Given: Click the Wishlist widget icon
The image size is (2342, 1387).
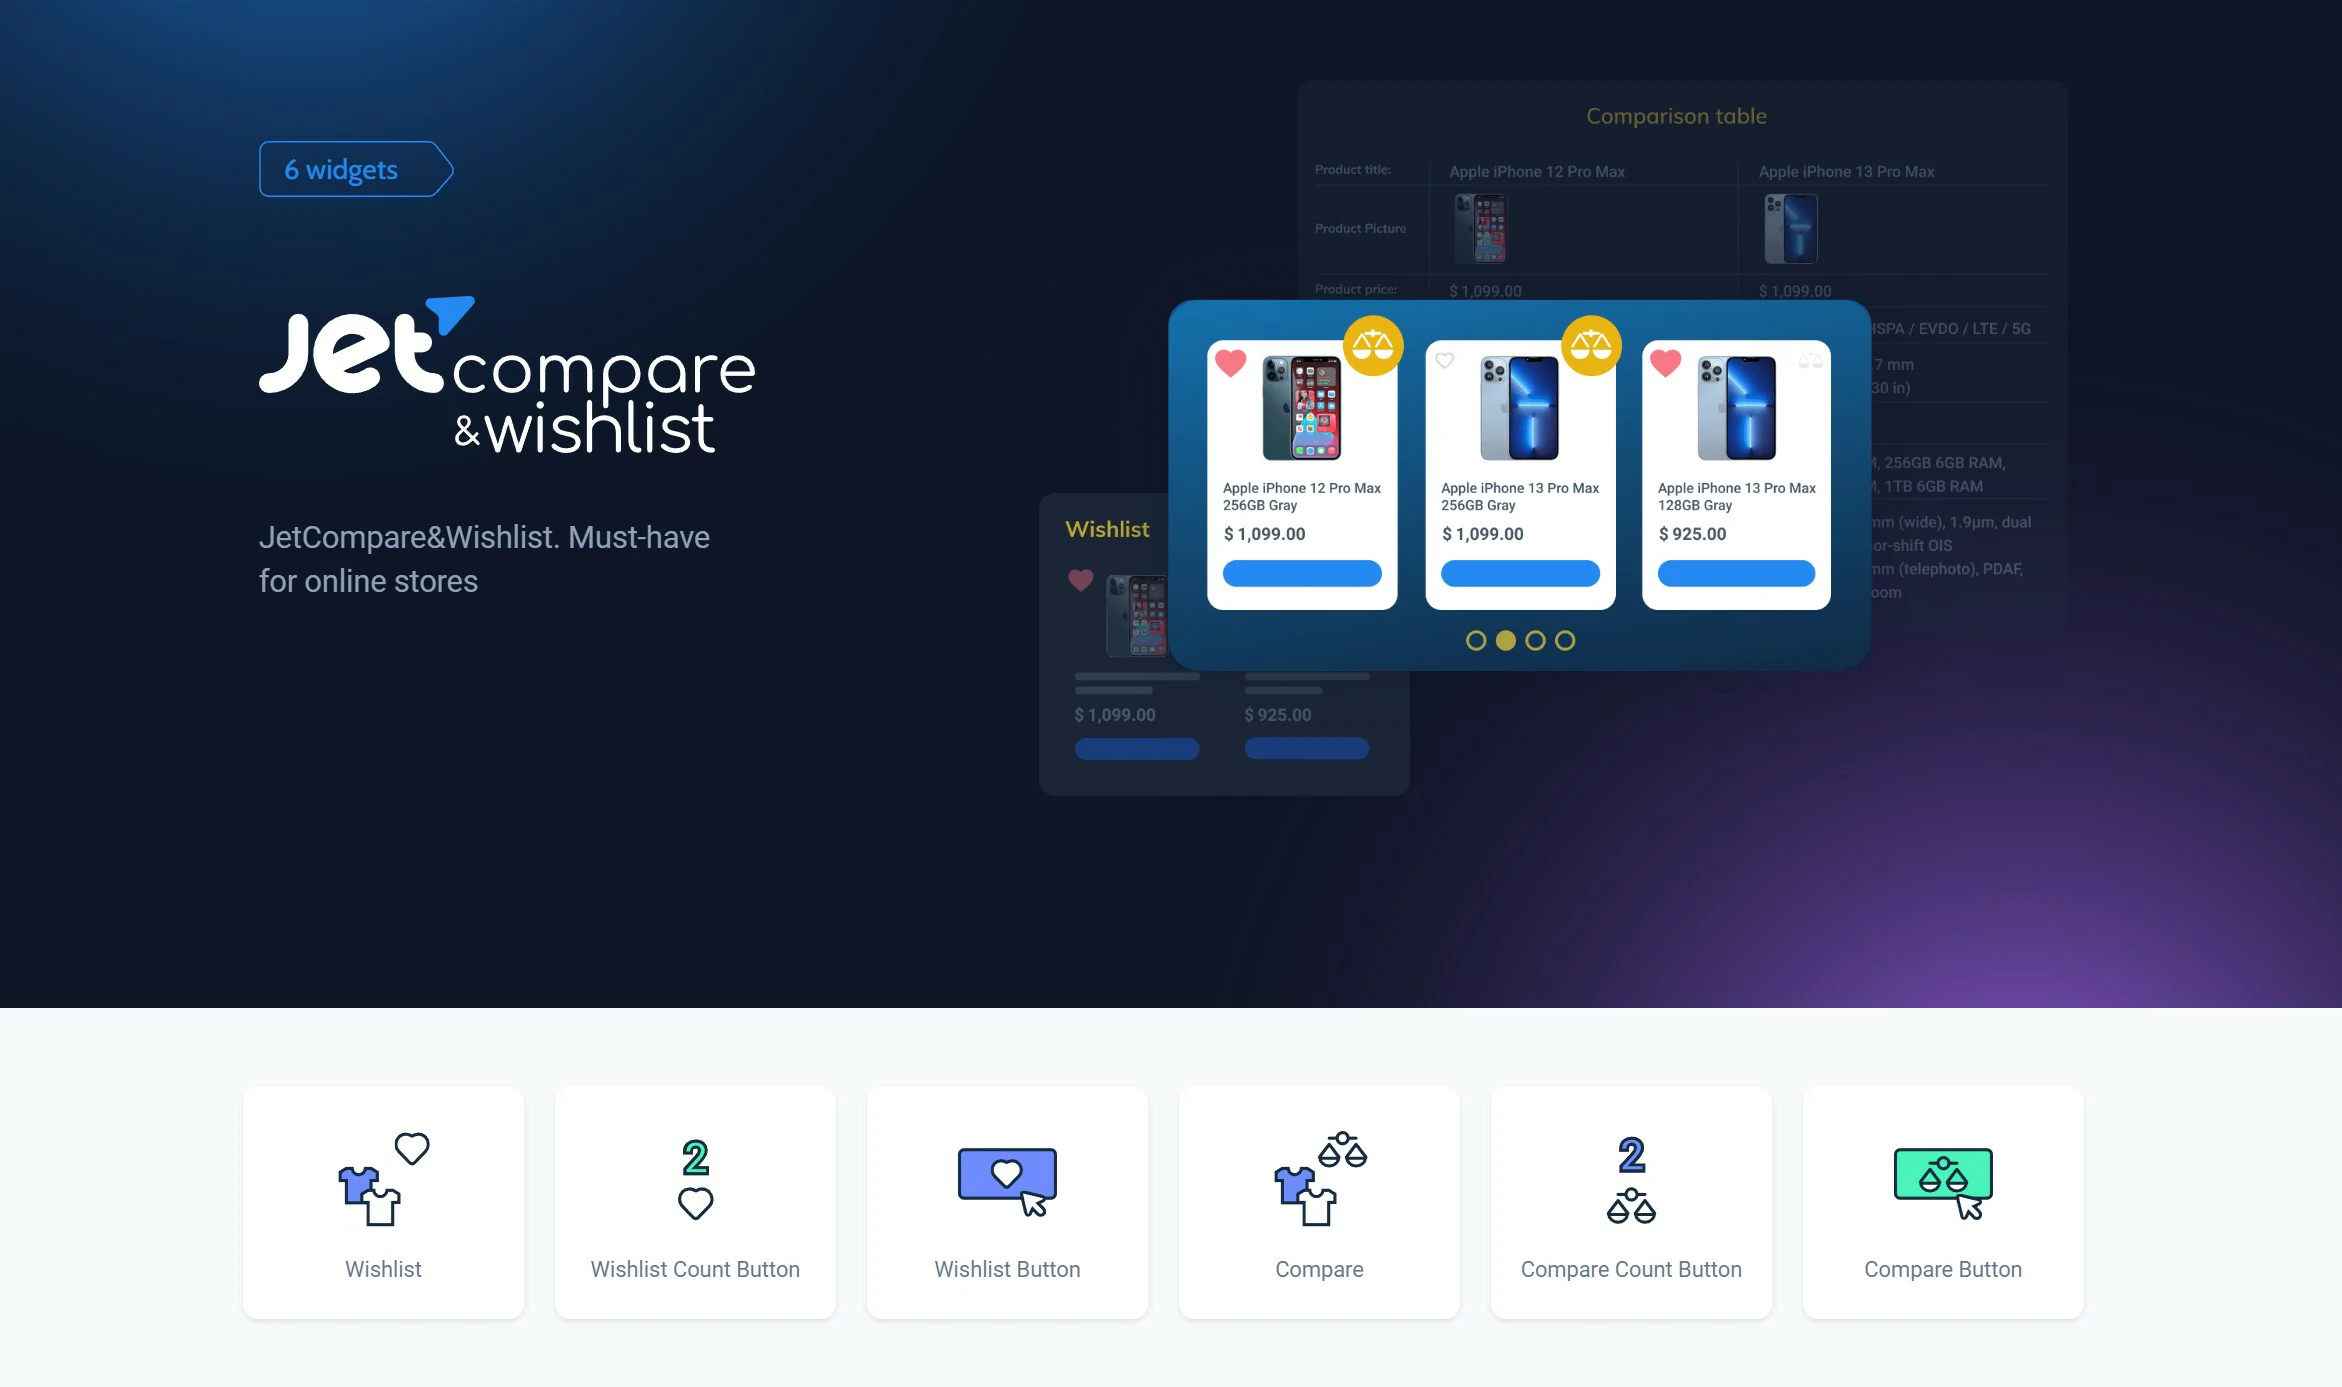Looking at the screenshot, I should (x=381, y=1177).
